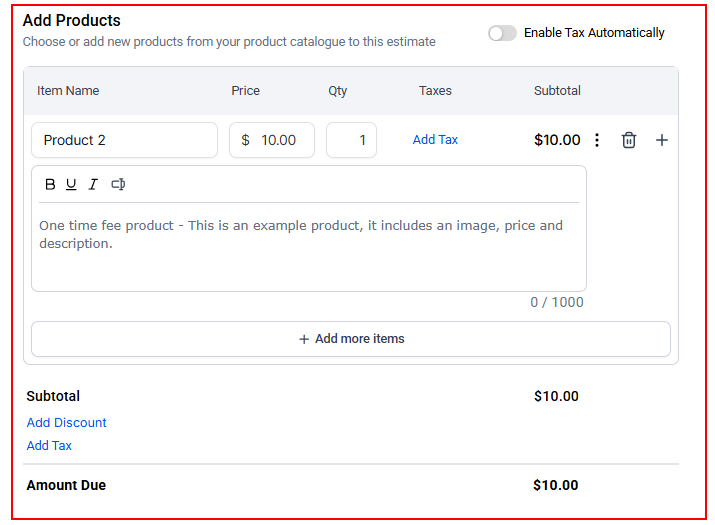Select the Amount Due label
Viewport: 715px width, 525px height.
point(66,485)
